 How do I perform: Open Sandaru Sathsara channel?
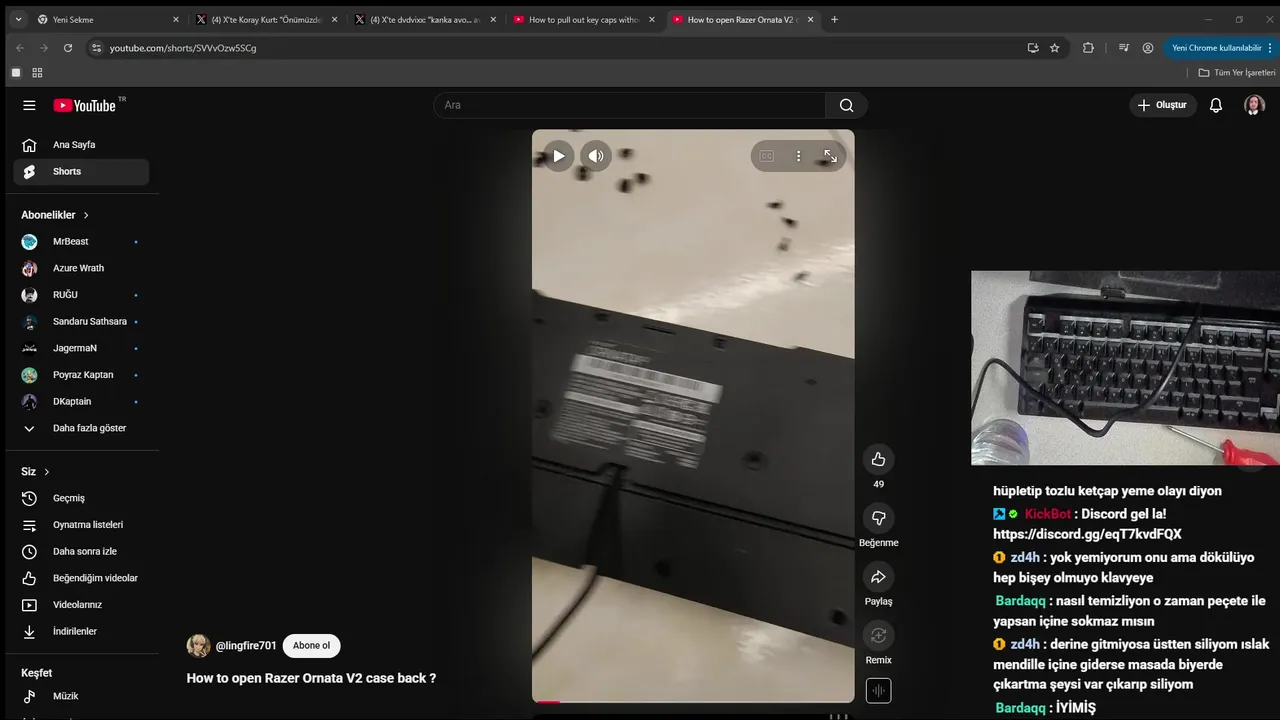[x=82, y=322]
